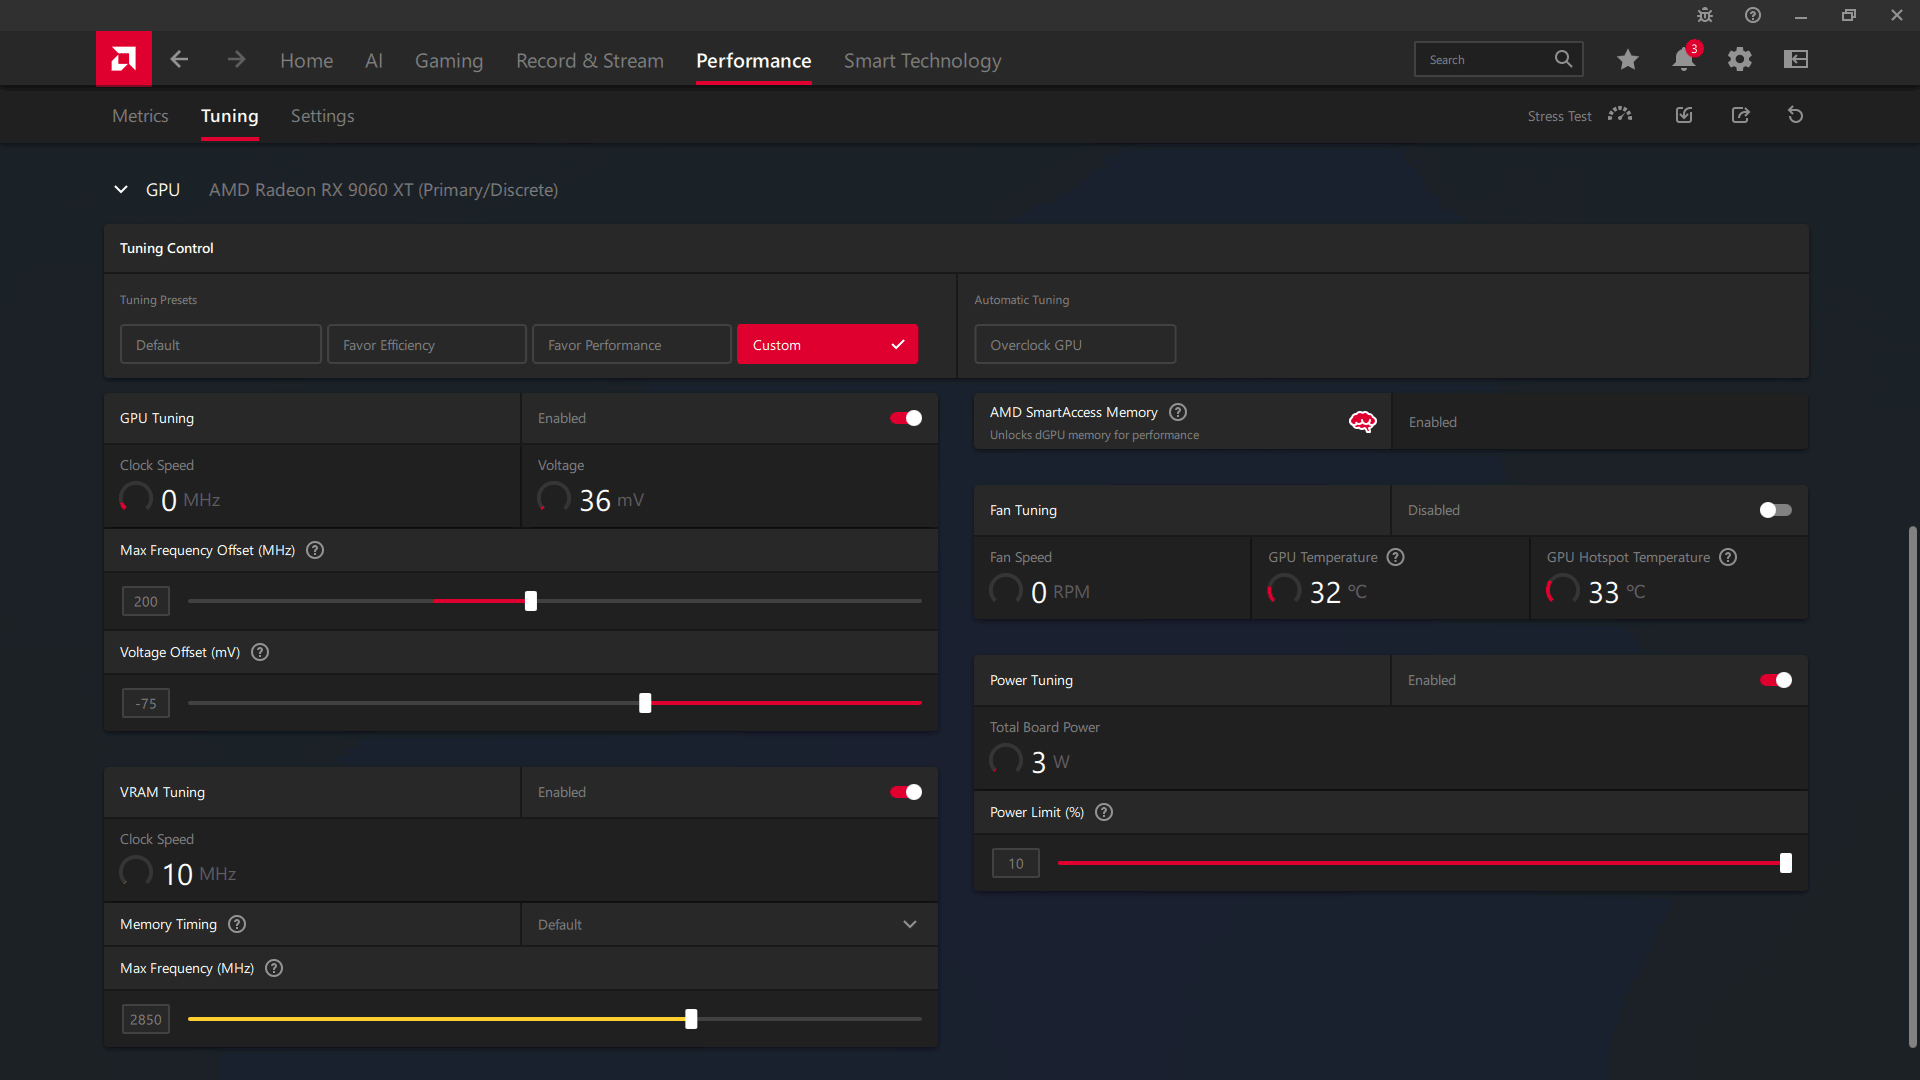Click the reset tuning icon

point(1795,115)
